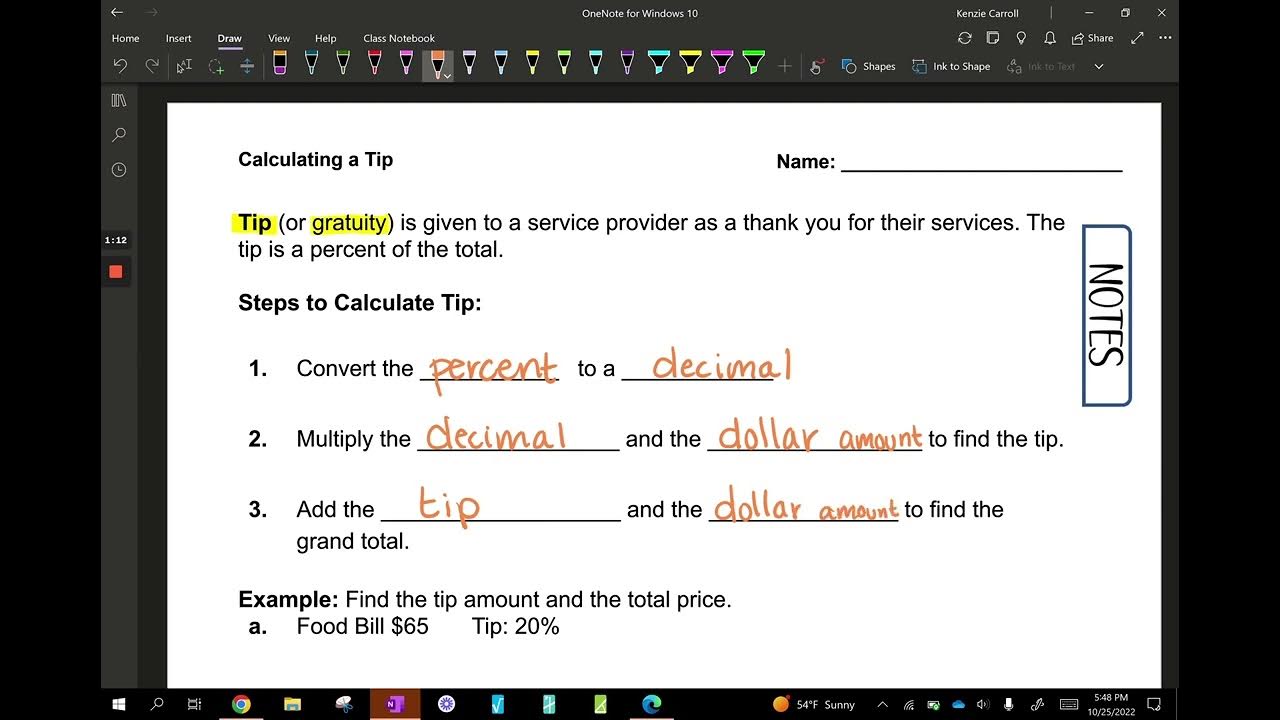Open File Explorer from the taskbar
The width and height of the screenshot is (1280, 720).
293,704
